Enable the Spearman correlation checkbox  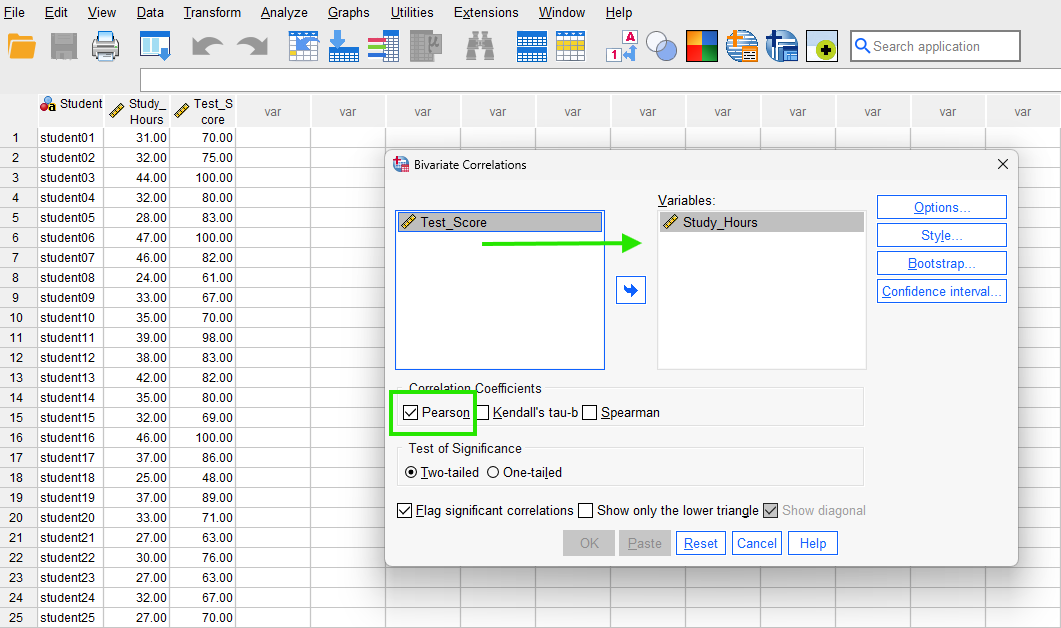(590, 412)
